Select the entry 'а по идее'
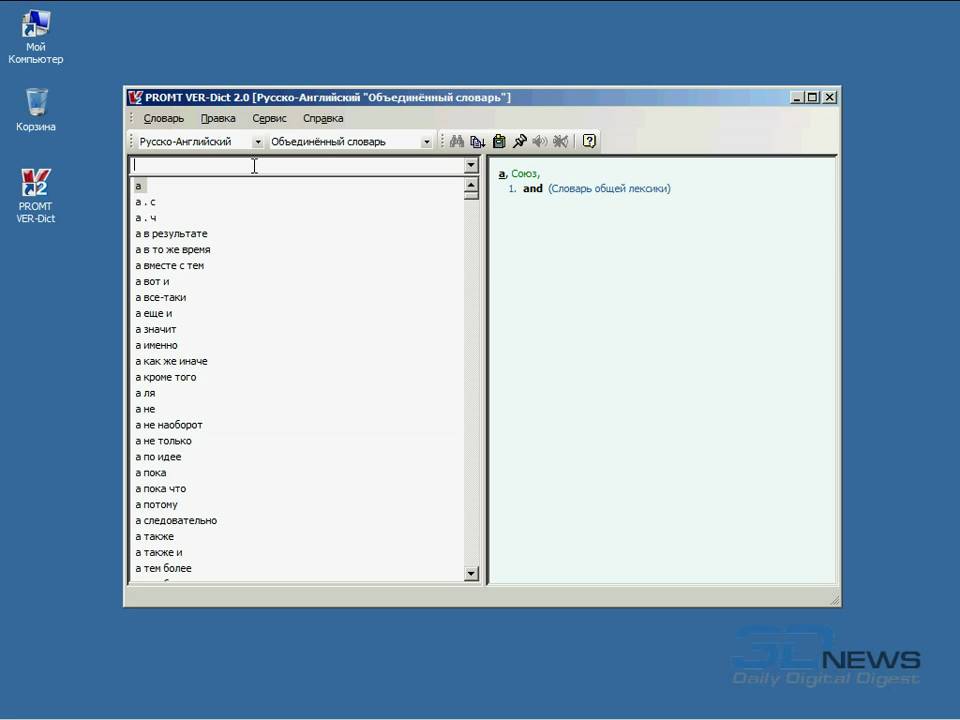The width and height of the screenshot is (960, 720). click(x=159, y=457)
